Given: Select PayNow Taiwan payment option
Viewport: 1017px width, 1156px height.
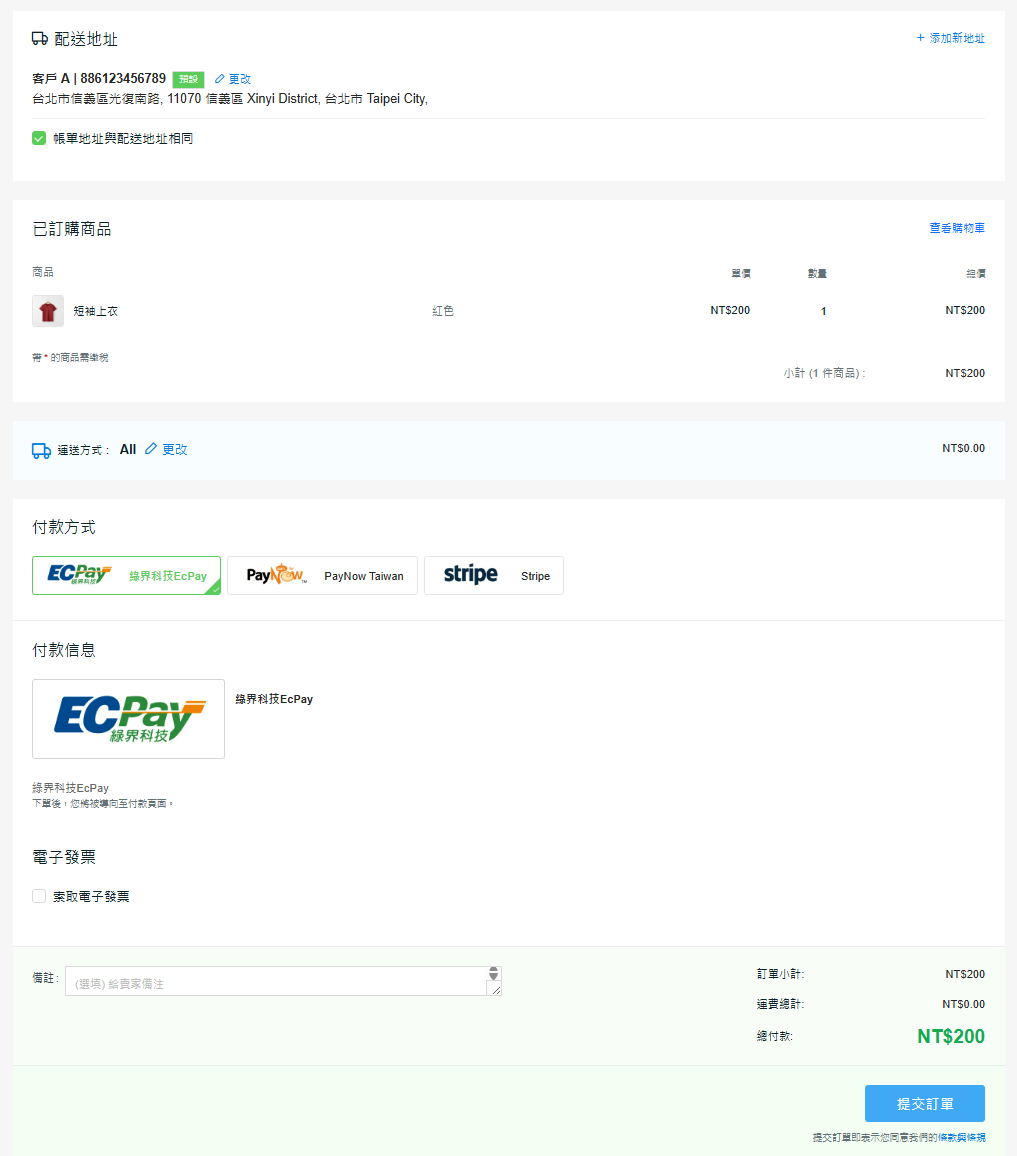Looking at the screenshot, I should [322, 576].
